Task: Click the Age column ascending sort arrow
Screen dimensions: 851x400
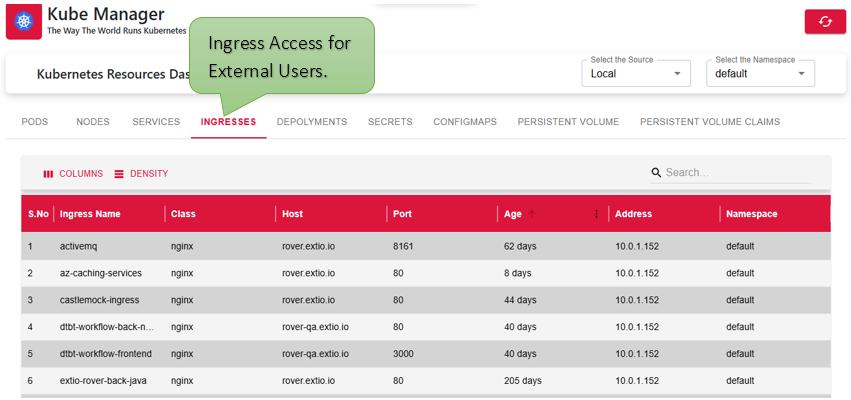Action: (x=532, y=214)
